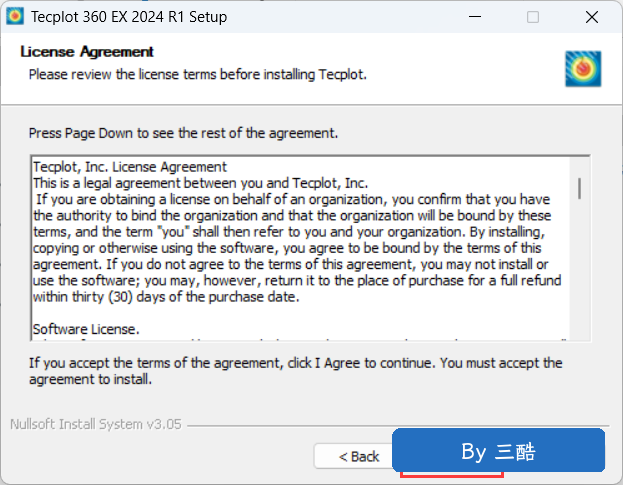Click the 'Tecplot, Inc. License Agreement' line
The width and height of the screenshot is (623, 485).
click(130, 167)
